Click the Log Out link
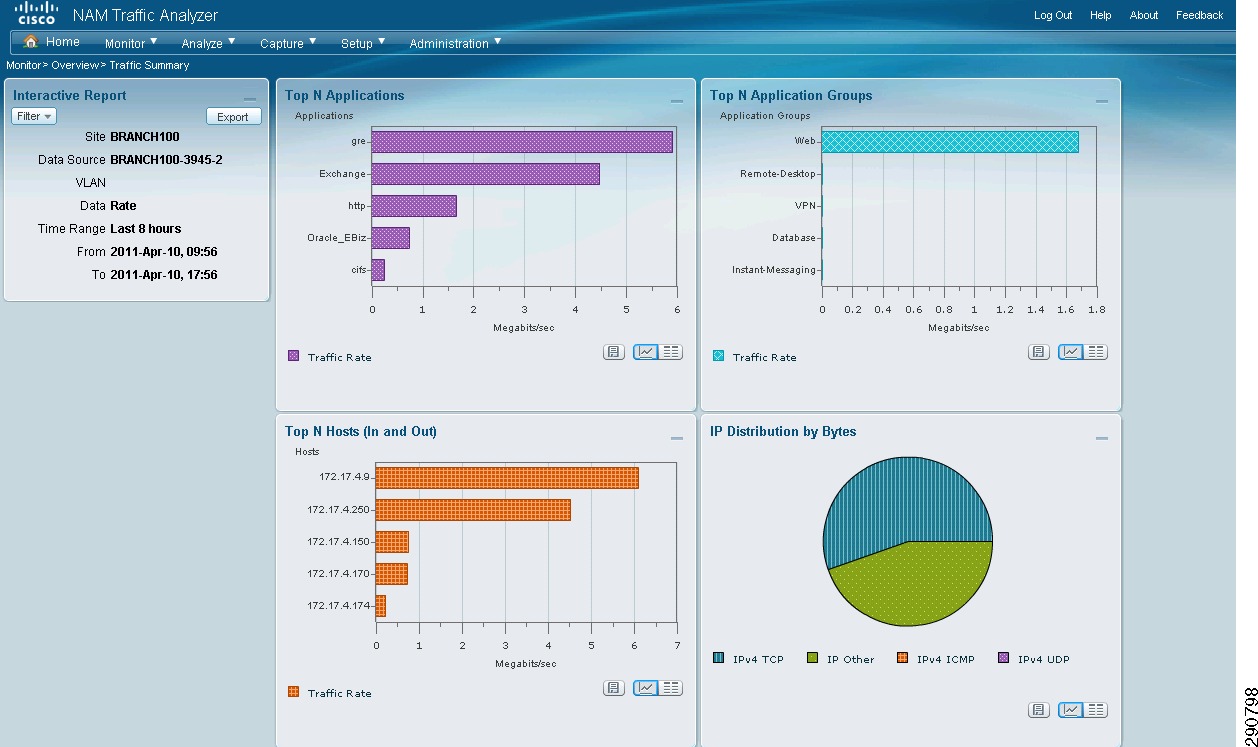This screenshot has width=1258, height=747. click(1053, 15)
